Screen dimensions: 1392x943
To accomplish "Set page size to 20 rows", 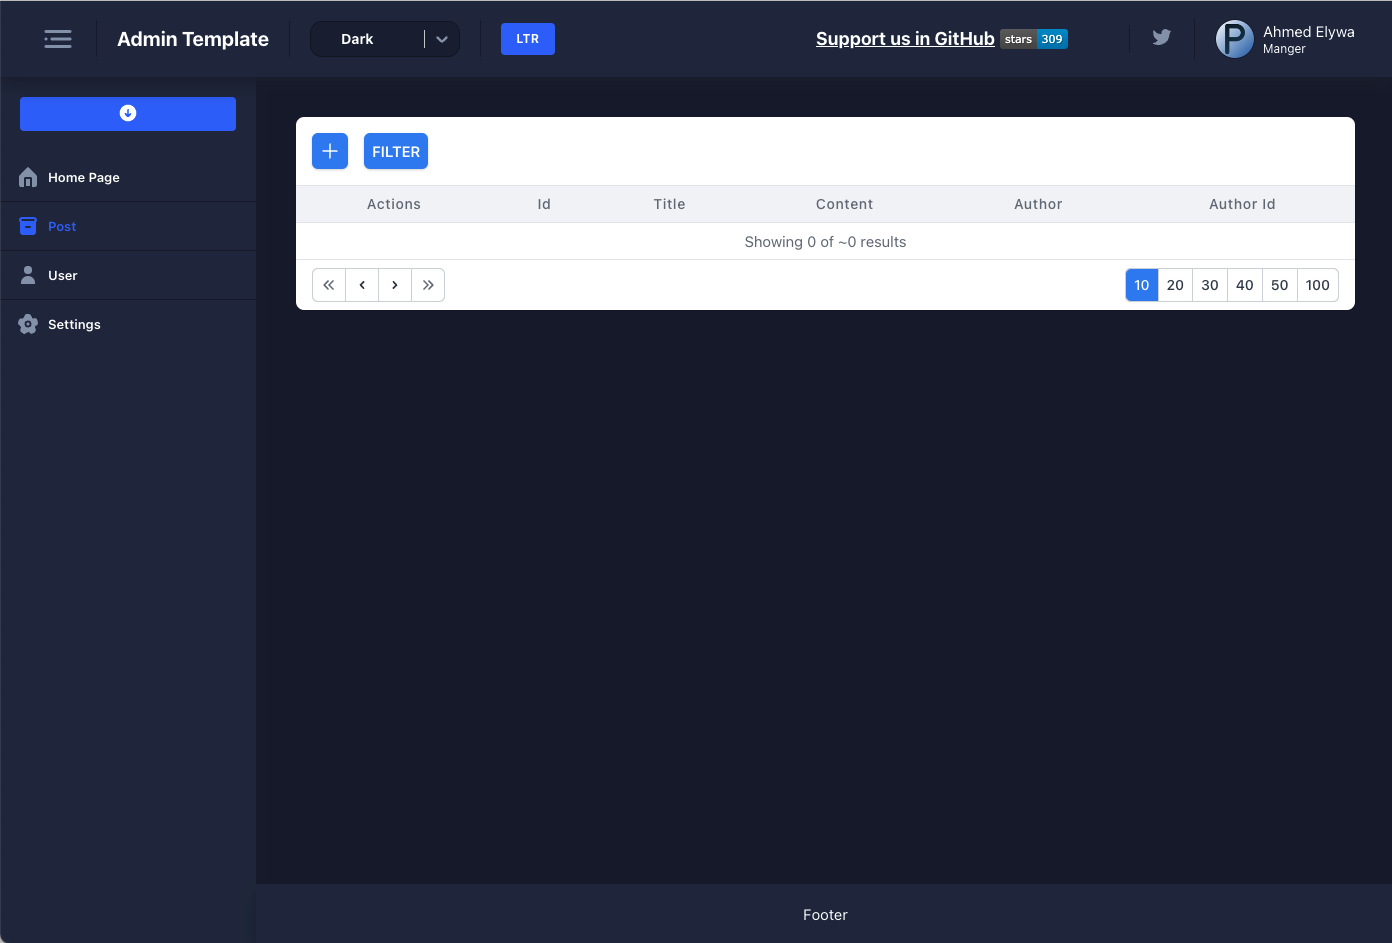I will point(1175,285).
